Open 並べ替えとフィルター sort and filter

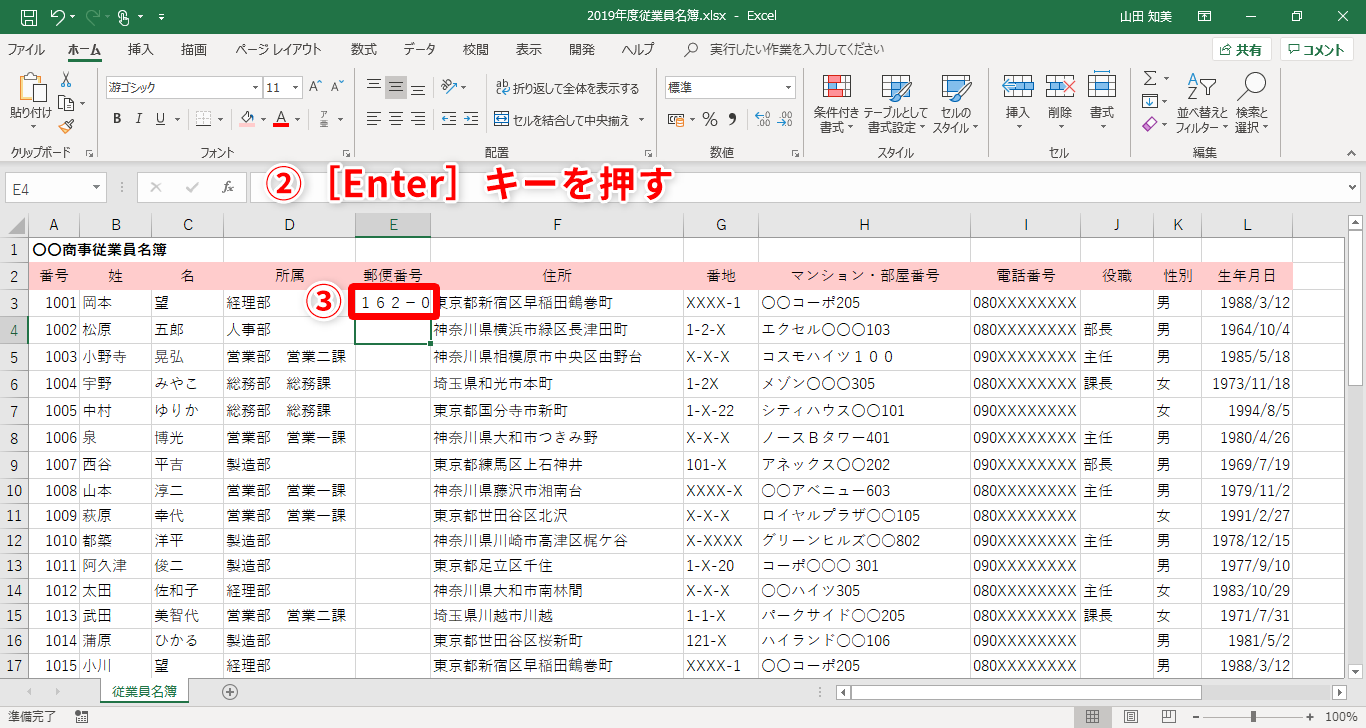1201,104
